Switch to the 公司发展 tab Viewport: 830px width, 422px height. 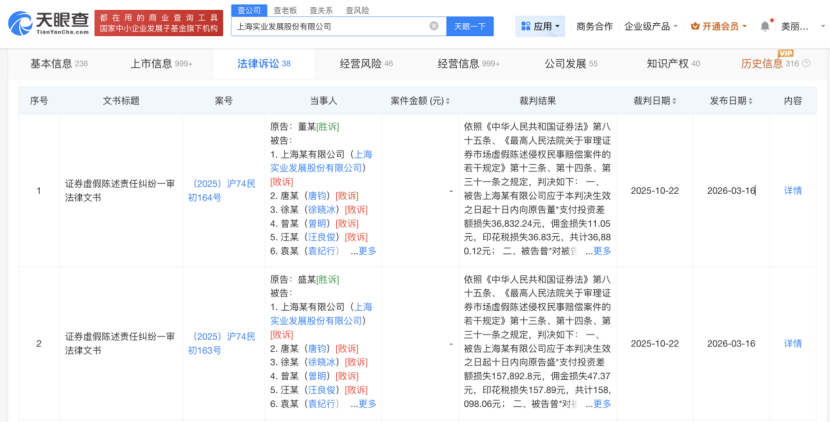point(571,64)
